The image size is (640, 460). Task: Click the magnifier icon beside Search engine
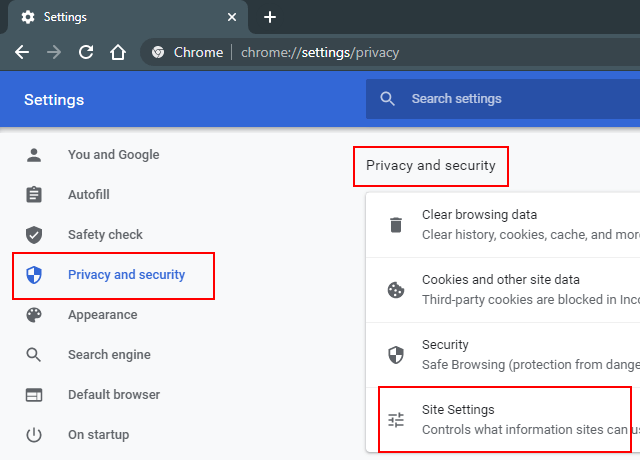coord(34,355)
